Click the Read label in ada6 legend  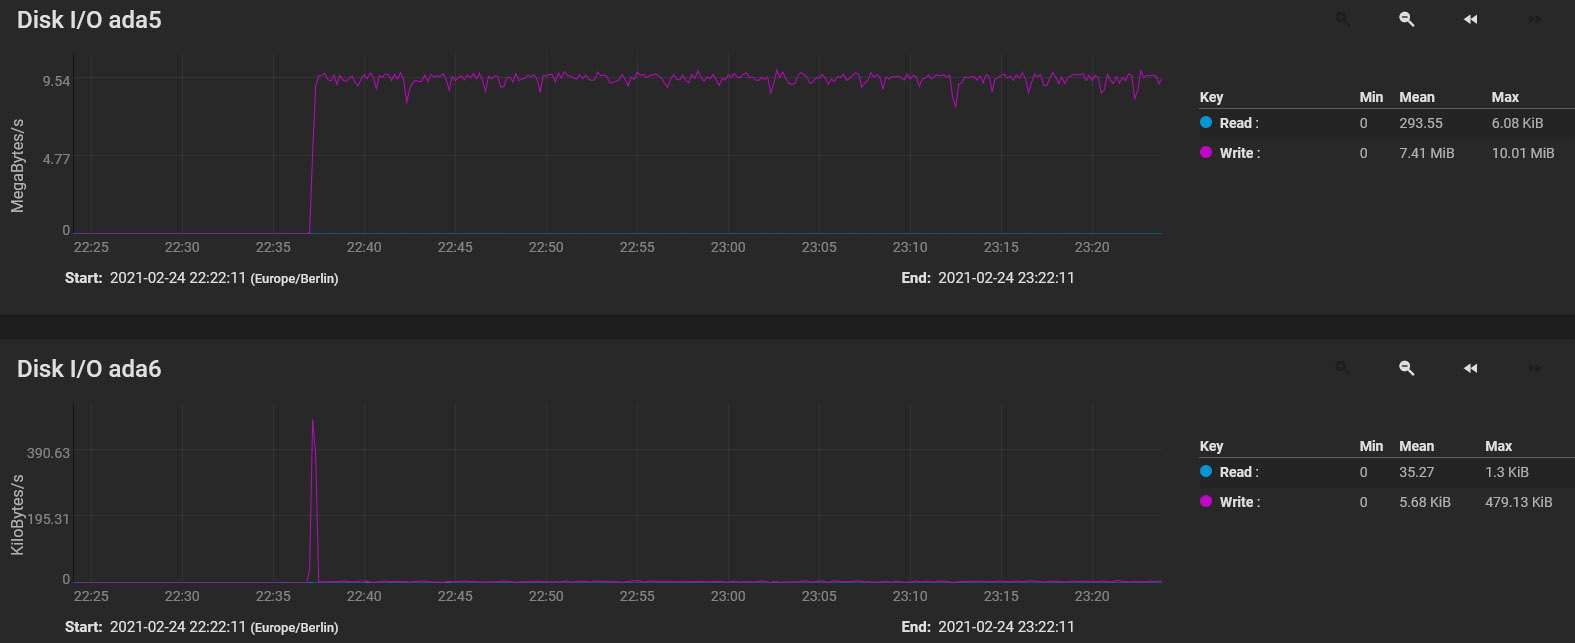1238,472
